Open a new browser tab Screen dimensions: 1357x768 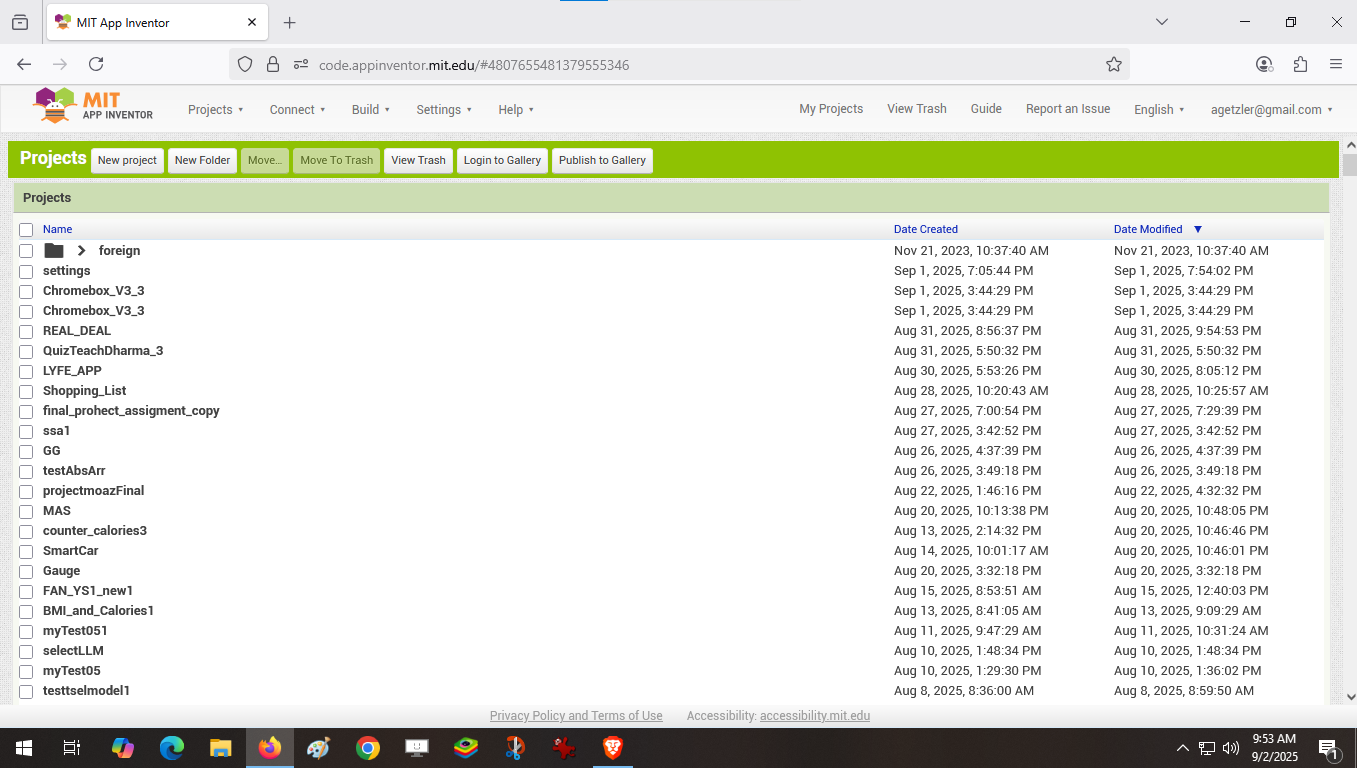click(289, 22)
